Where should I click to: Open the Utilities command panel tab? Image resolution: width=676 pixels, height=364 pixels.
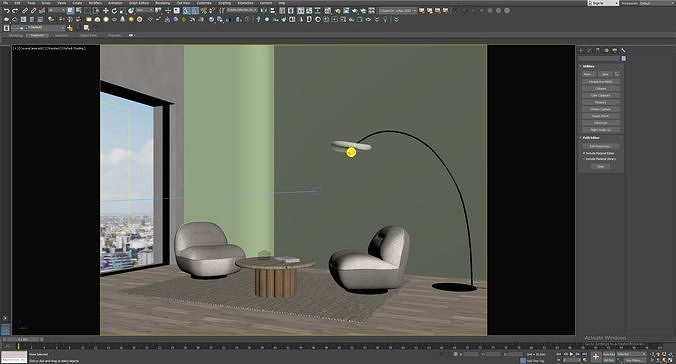click(x=623, y=50)
